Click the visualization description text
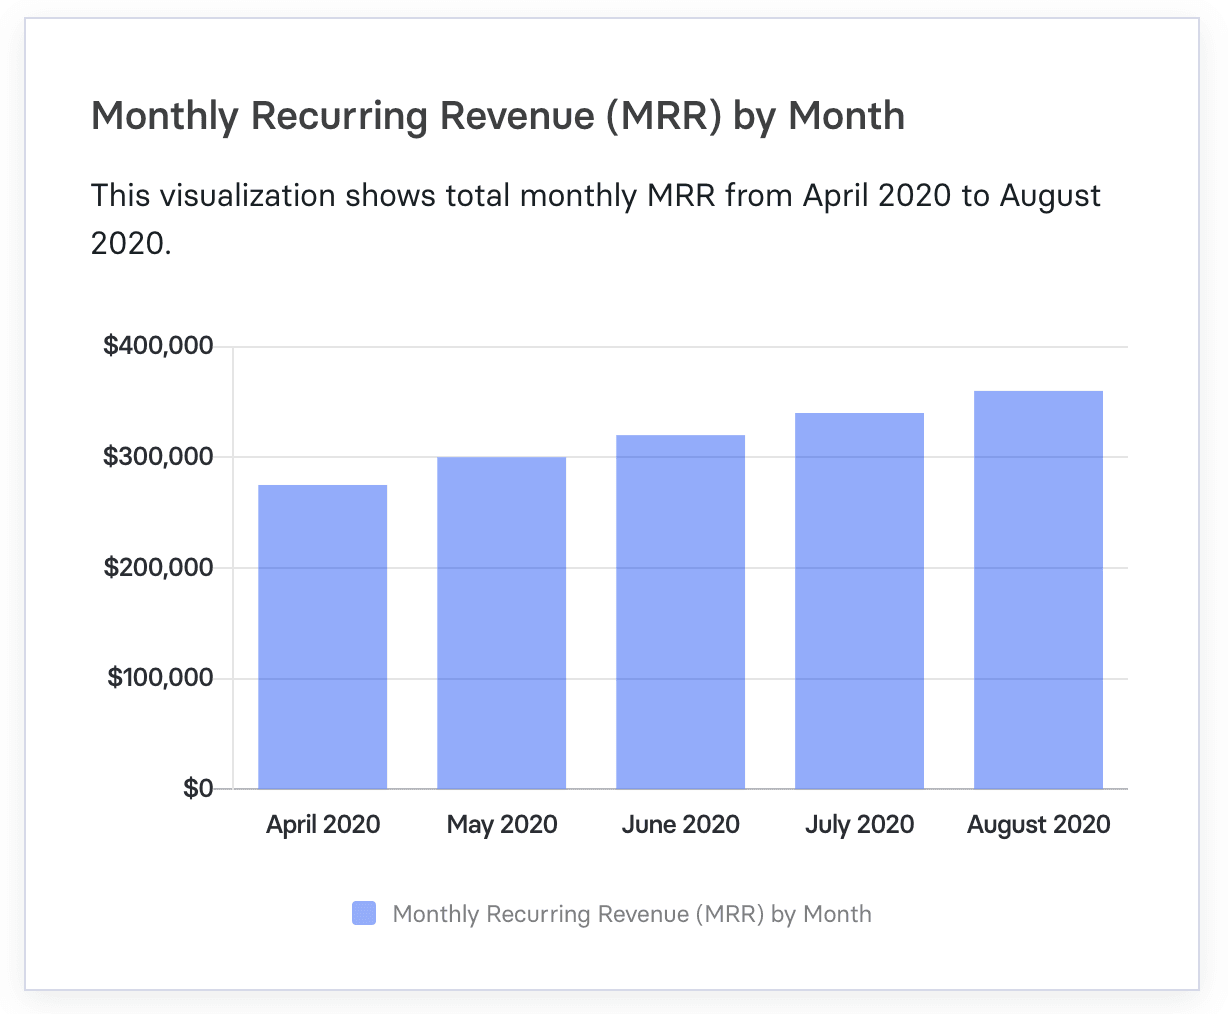 pos(596,218)
